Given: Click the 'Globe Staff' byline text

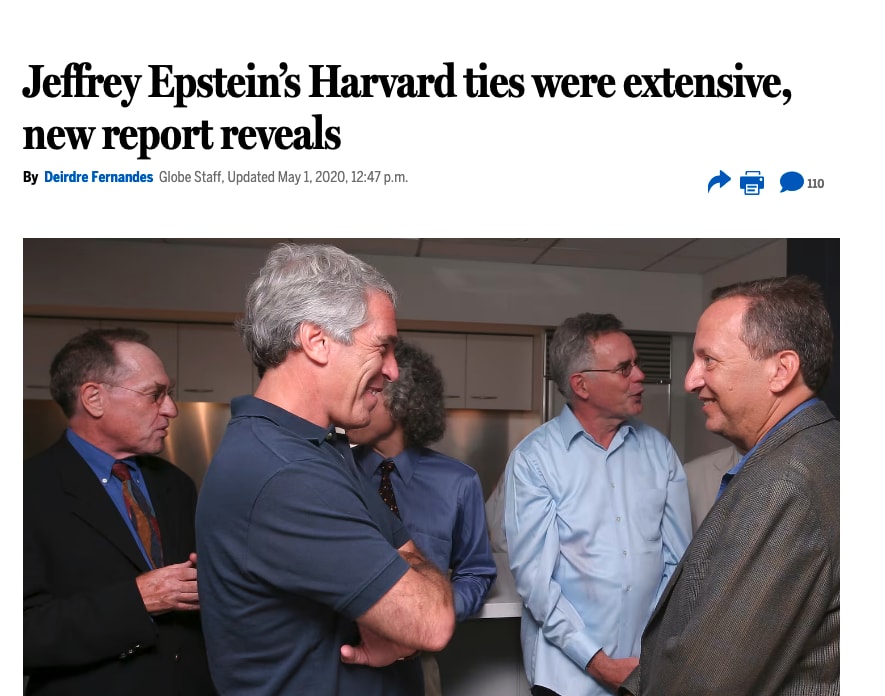Looking at the screenshot, I should (191, 177).
